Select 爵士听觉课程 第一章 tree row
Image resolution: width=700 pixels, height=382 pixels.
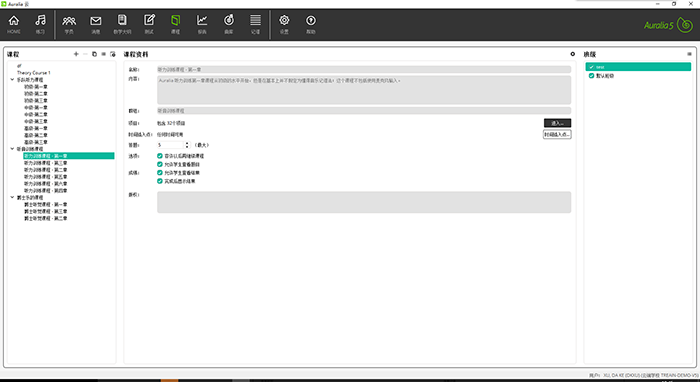[x=46, y=204]
